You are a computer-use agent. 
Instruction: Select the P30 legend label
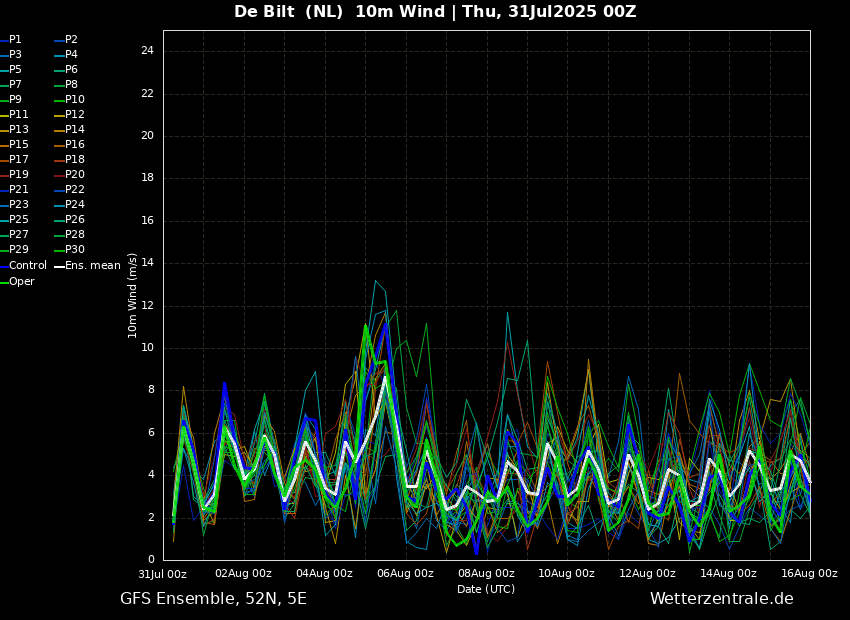pos(75,250)
